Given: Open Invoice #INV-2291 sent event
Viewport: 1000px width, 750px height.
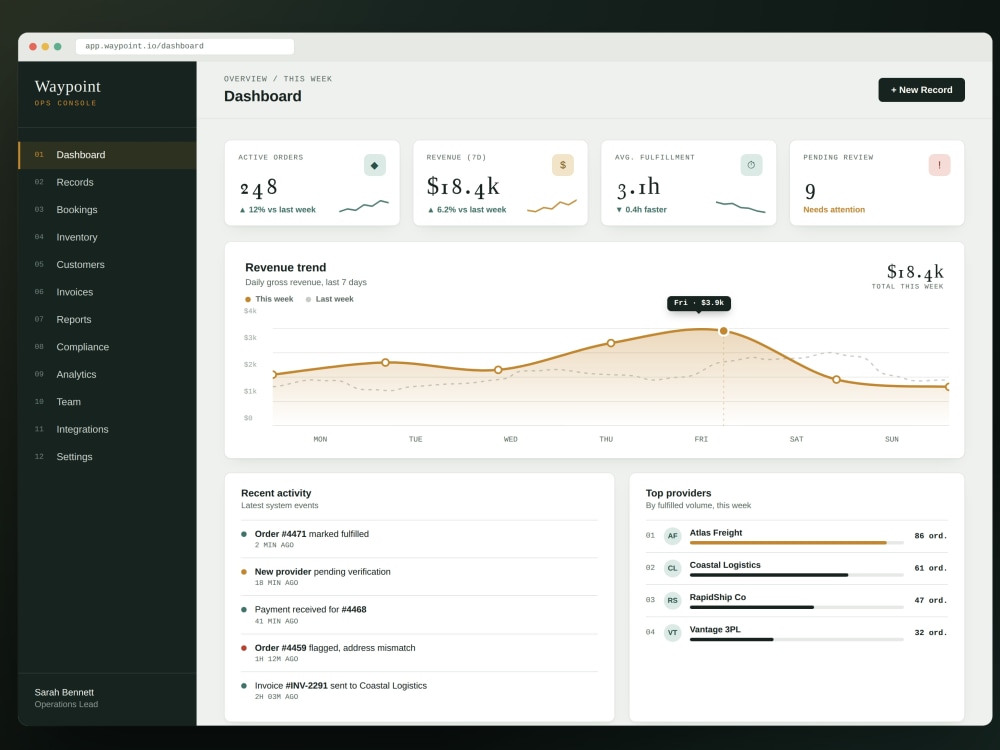Looking at the screenshot, I should (419, 691).
